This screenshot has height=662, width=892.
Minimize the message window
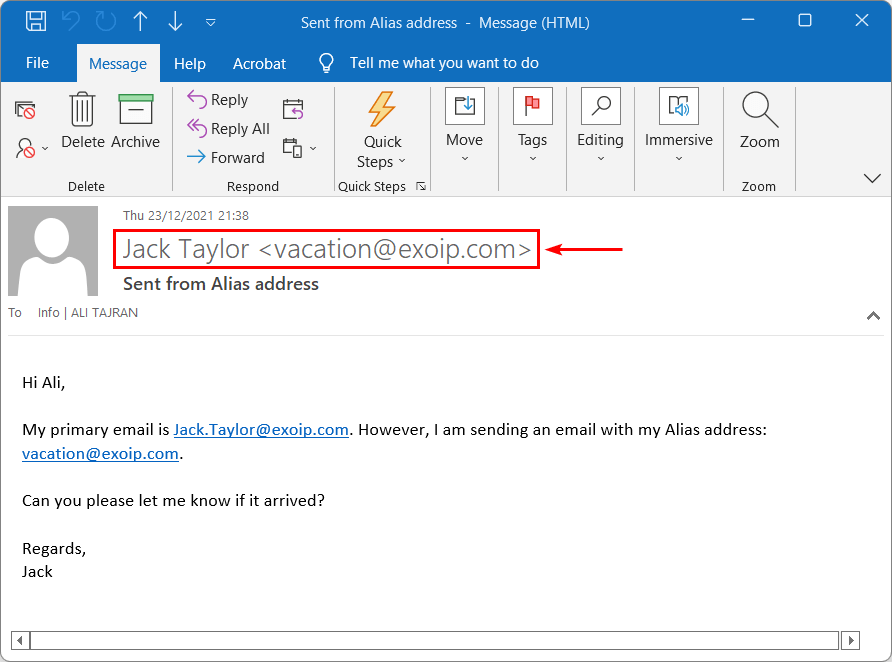(748, 20)
